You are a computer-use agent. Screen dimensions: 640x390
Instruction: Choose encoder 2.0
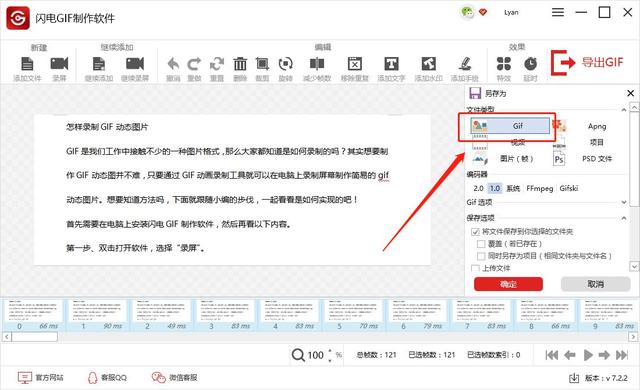click(x=478, y=188)
